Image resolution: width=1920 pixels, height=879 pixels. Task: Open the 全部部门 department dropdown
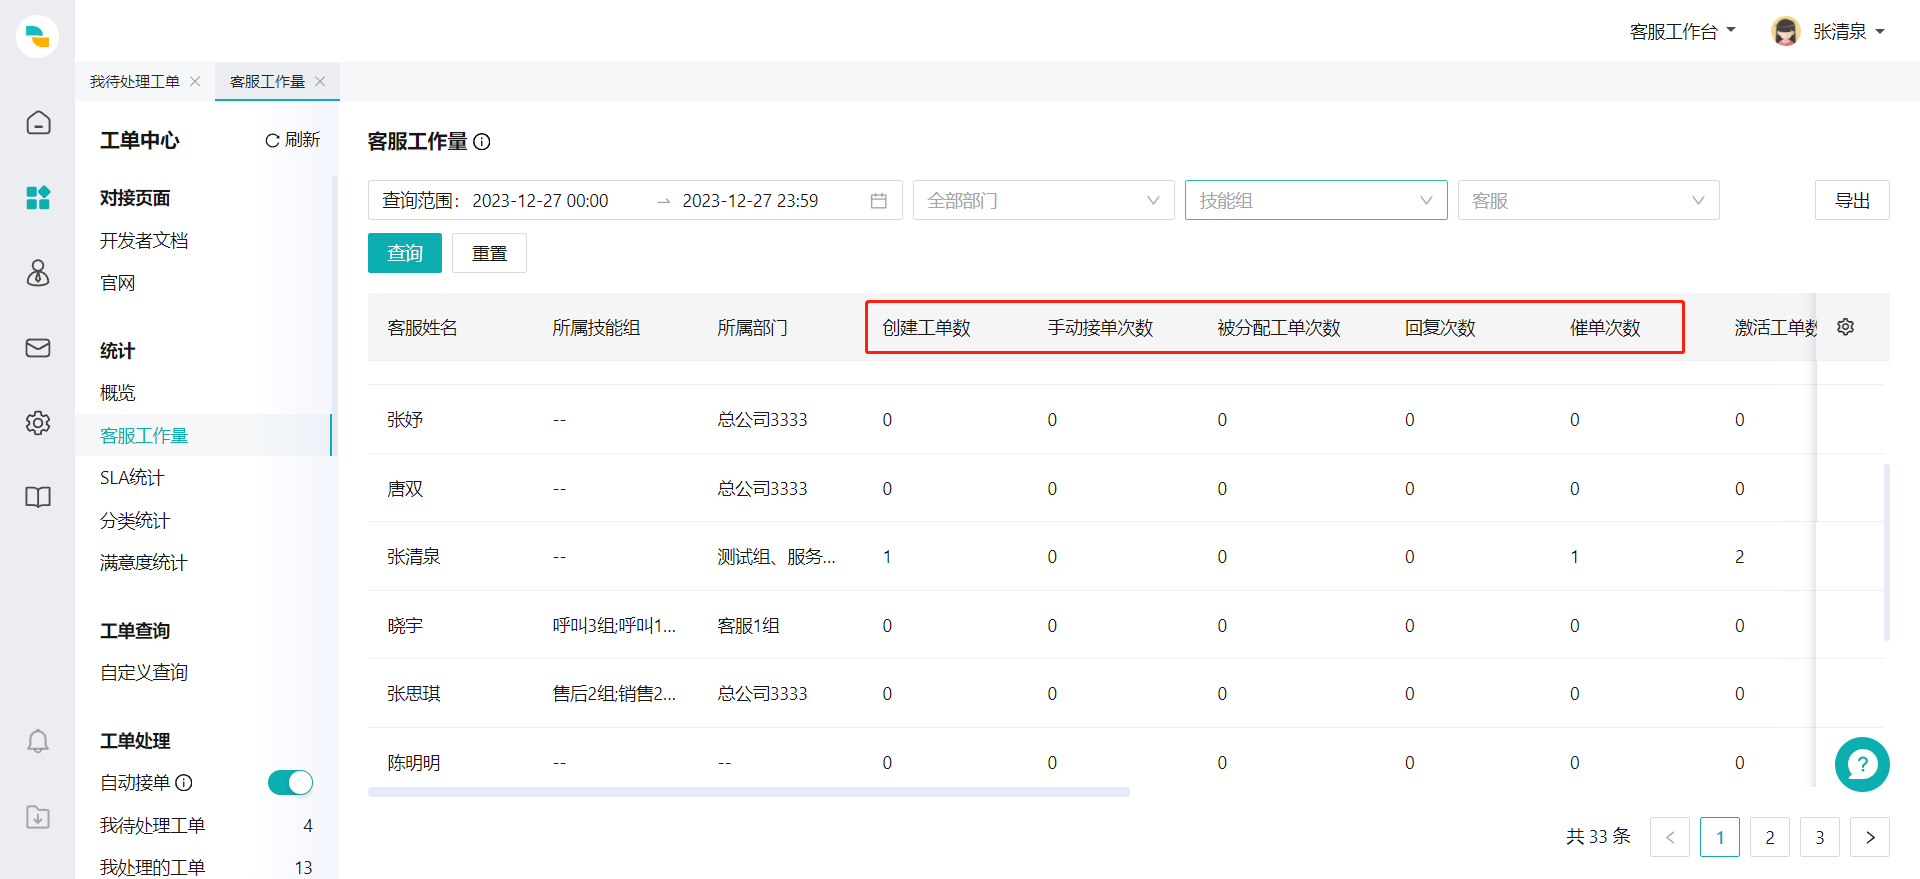click(x=1044, y=200)
